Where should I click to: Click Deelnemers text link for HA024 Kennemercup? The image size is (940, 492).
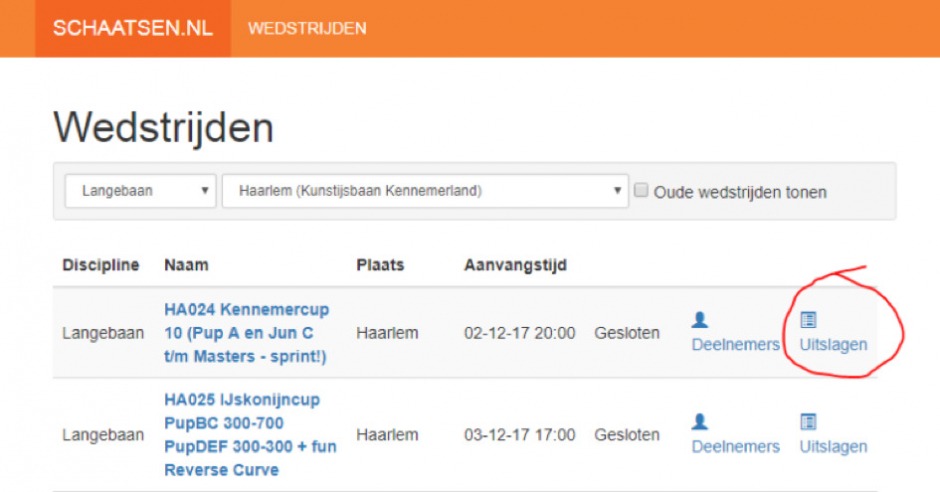(735, 345)
